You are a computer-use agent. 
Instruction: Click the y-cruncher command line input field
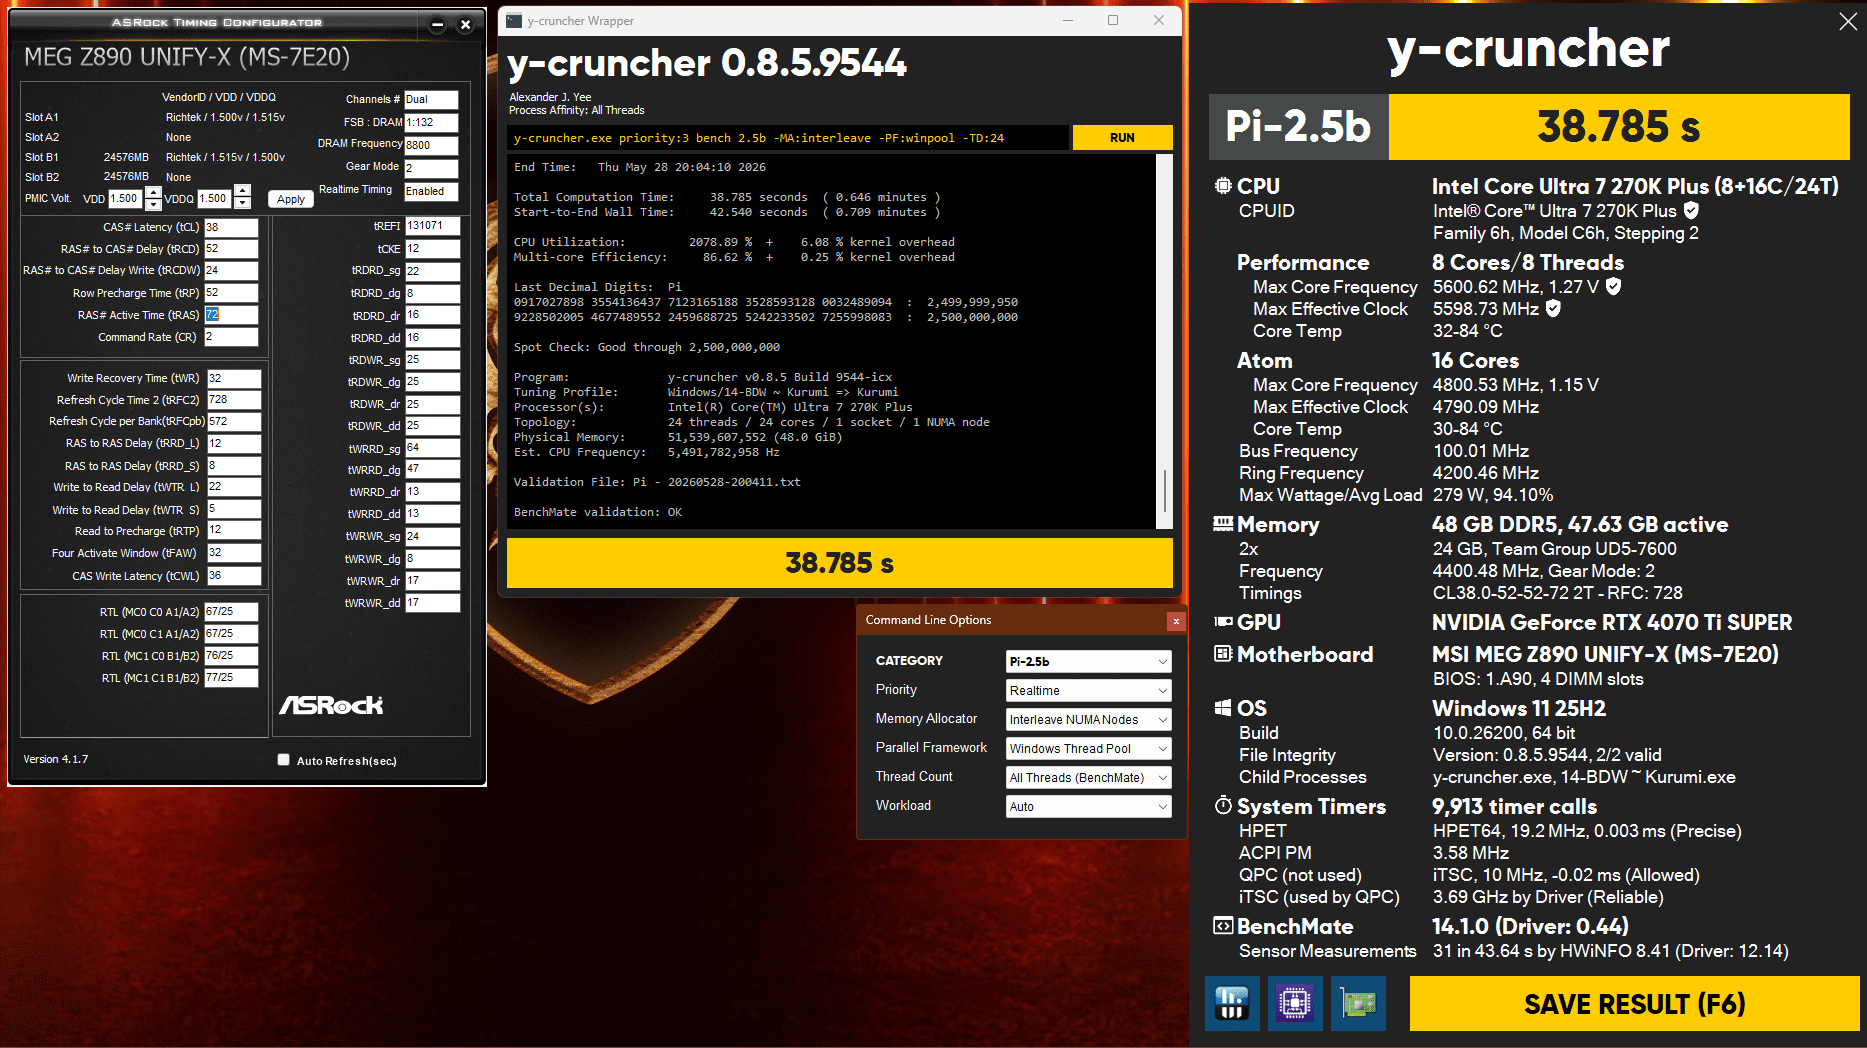tap(787, 138)
